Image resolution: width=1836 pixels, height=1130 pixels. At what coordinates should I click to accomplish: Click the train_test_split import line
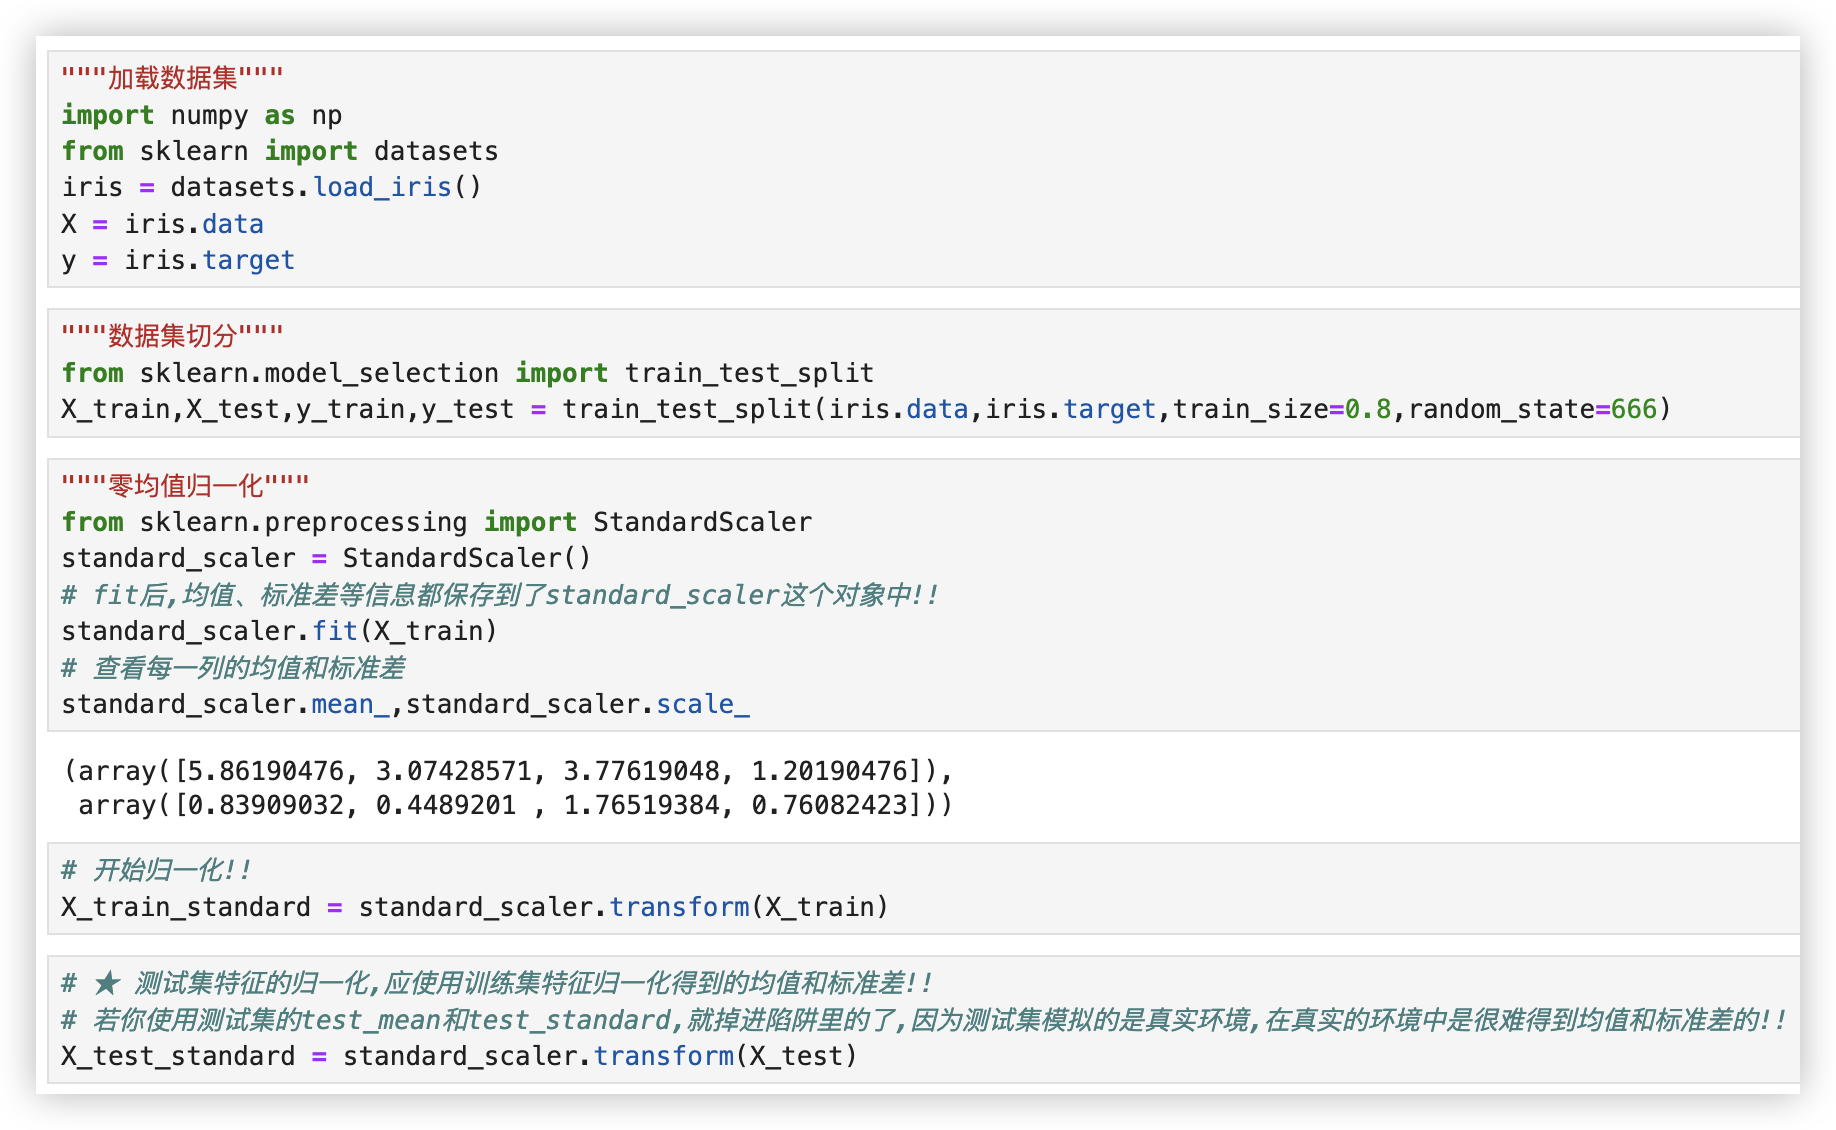click(x=467, y=373)
